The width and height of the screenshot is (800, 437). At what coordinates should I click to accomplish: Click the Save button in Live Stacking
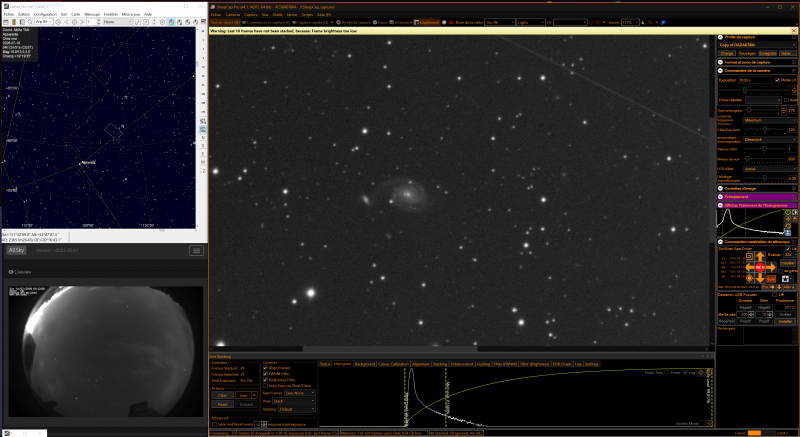[243, 395]
